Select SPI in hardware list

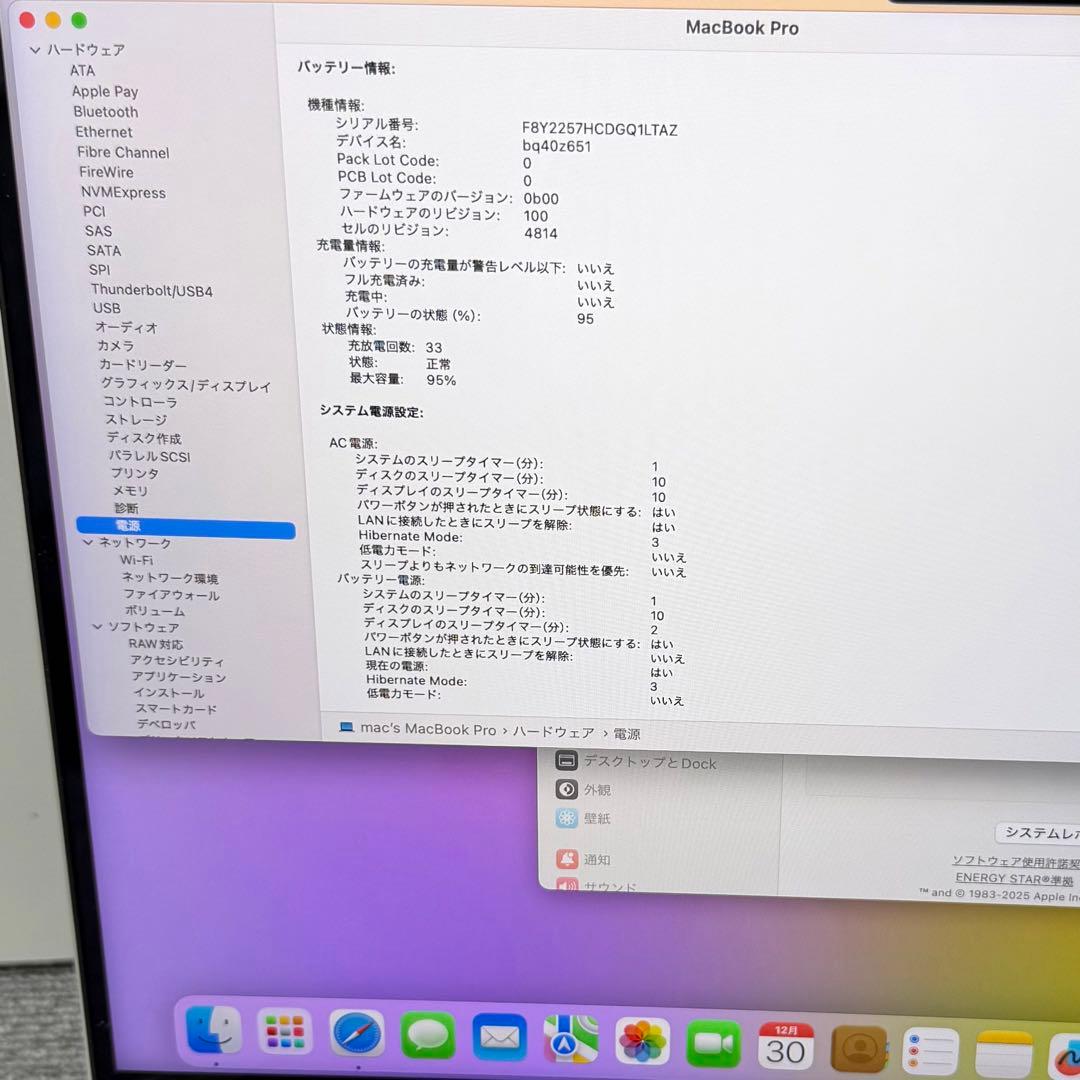[x=98, y=269]
